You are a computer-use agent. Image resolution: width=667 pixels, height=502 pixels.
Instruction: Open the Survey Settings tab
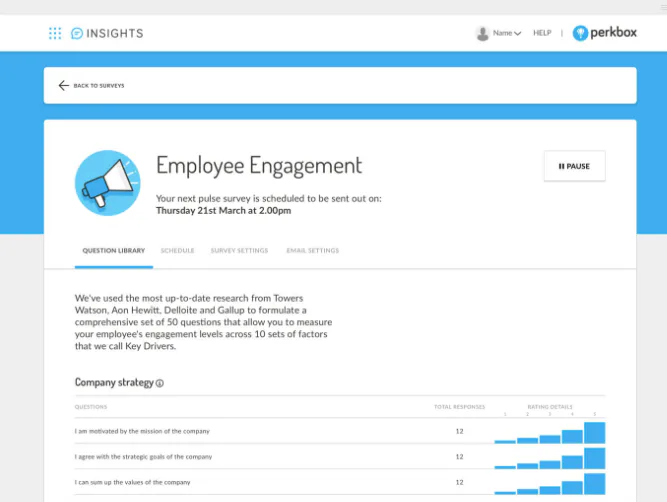pyautogui.click(x=239, y=251)
